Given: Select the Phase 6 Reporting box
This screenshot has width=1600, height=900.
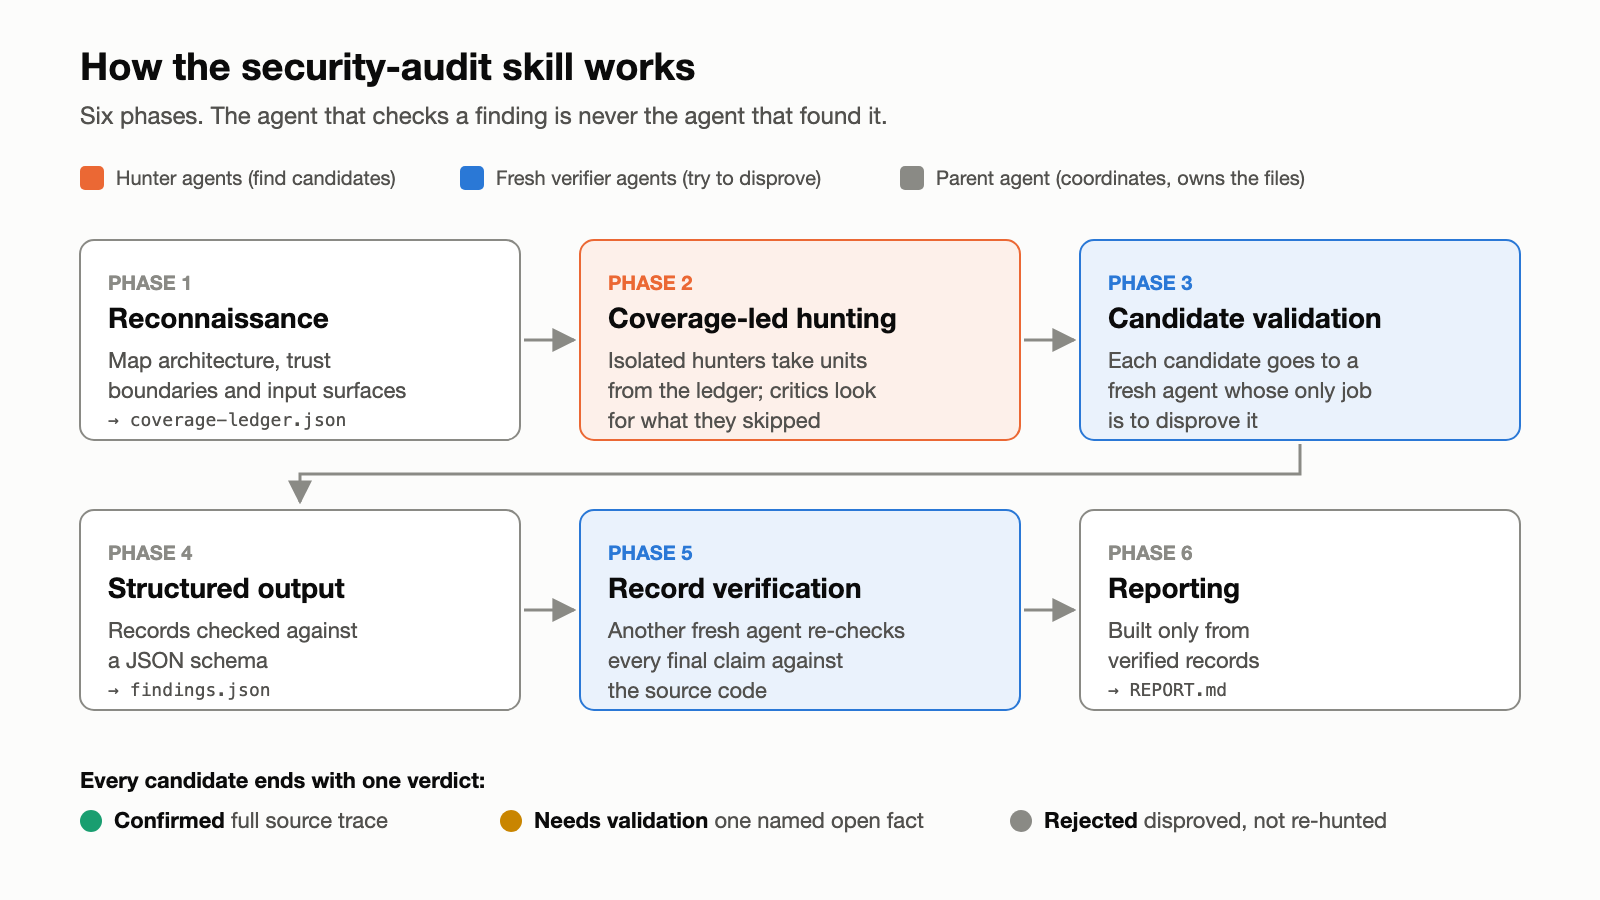Looking at the screenshot, I should [1300, 610].
